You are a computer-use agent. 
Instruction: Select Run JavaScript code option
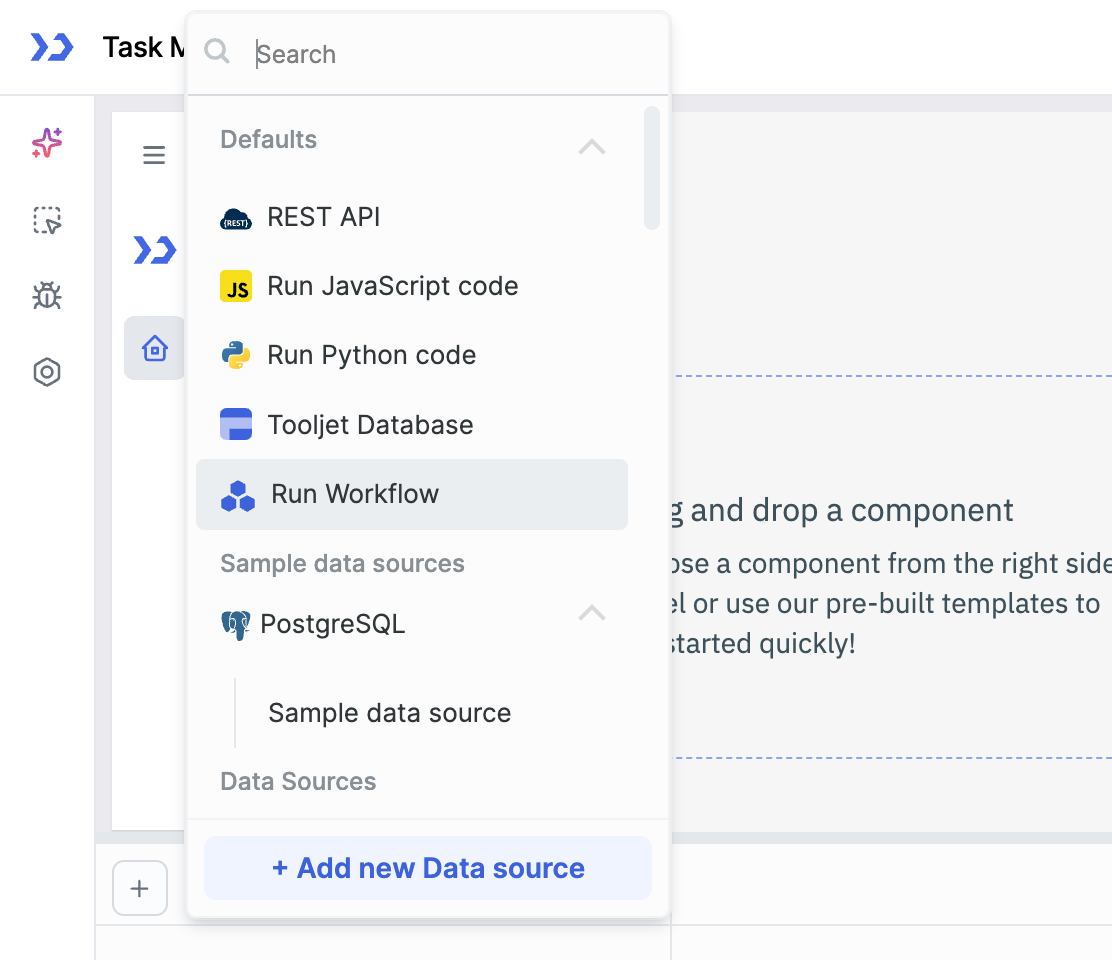pos(392,287)
